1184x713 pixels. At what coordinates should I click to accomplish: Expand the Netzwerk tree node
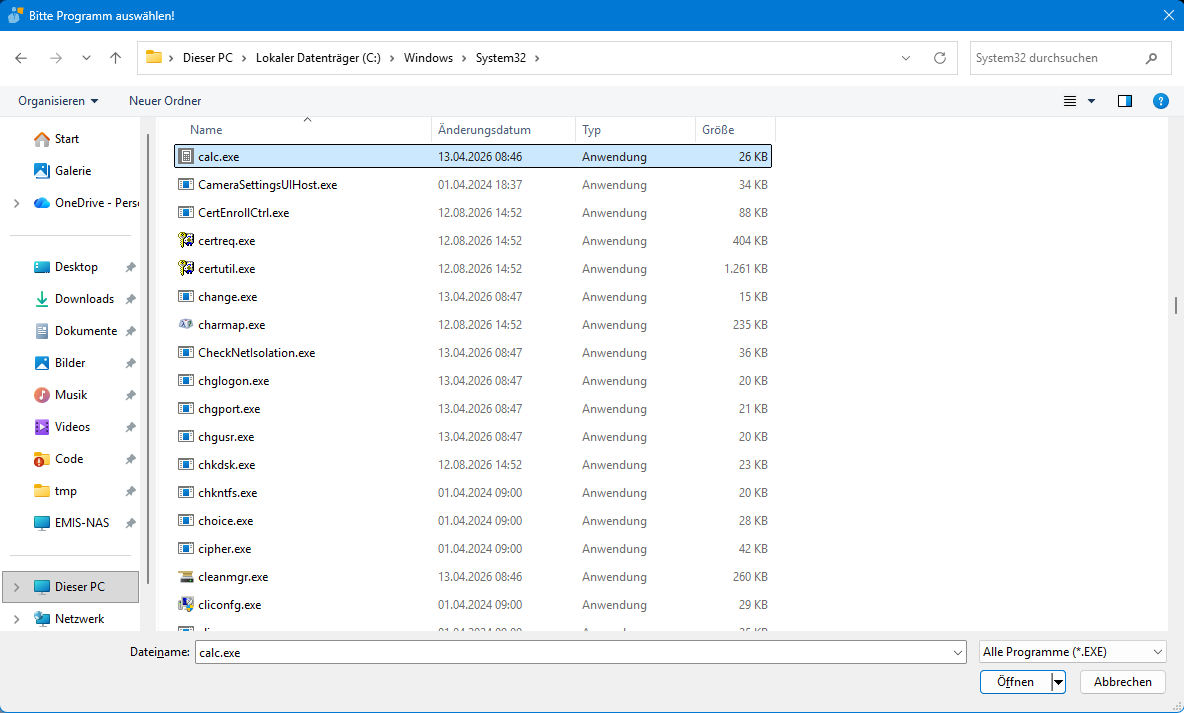17,619
